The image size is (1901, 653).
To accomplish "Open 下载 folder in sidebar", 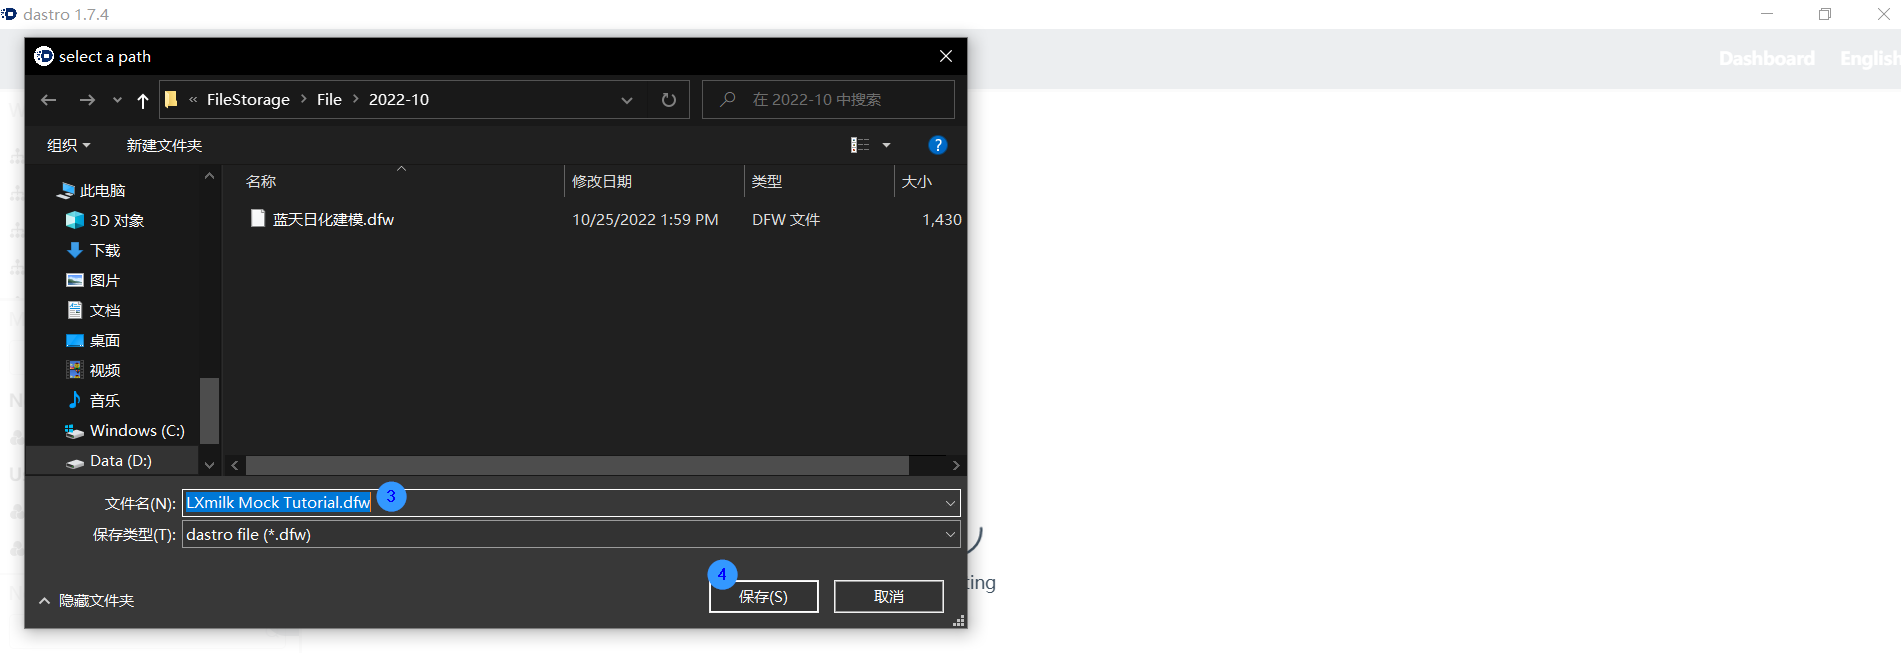I will coord(94,250).
